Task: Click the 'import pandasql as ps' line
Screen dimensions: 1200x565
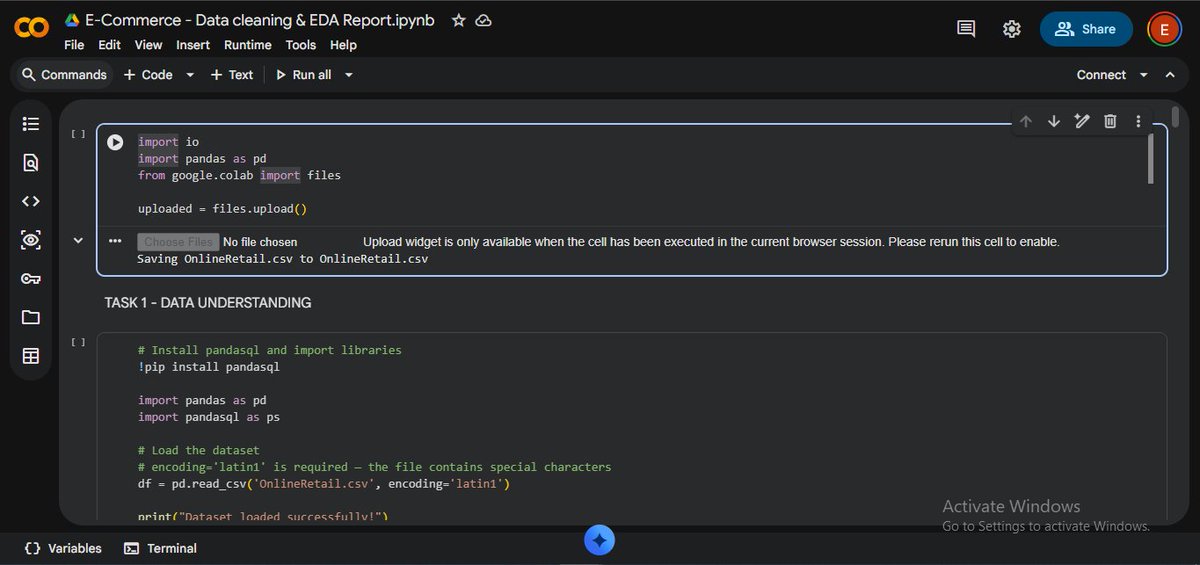Action: (x=209, y=417)
